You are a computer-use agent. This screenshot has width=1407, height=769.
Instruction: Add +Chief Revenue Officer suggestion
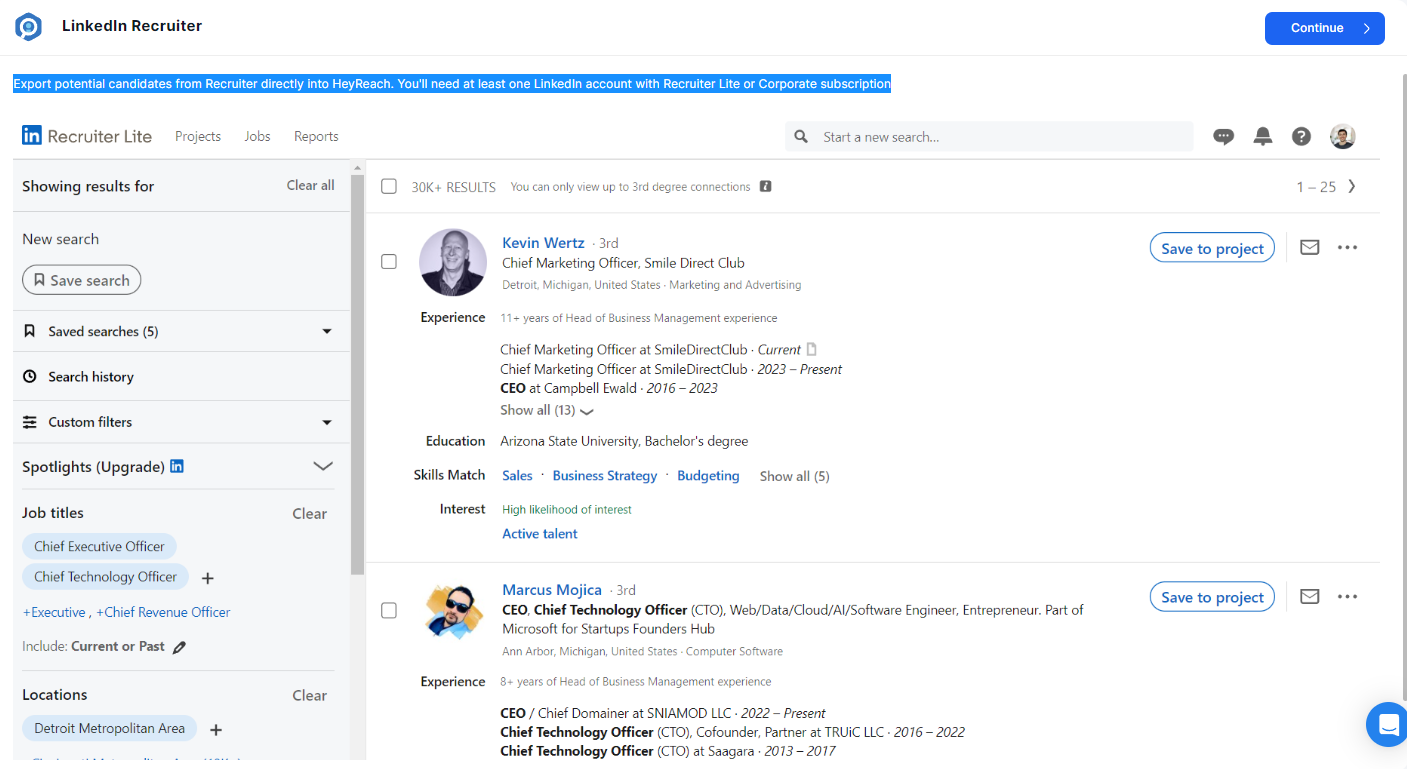click(x=163, y=612)
